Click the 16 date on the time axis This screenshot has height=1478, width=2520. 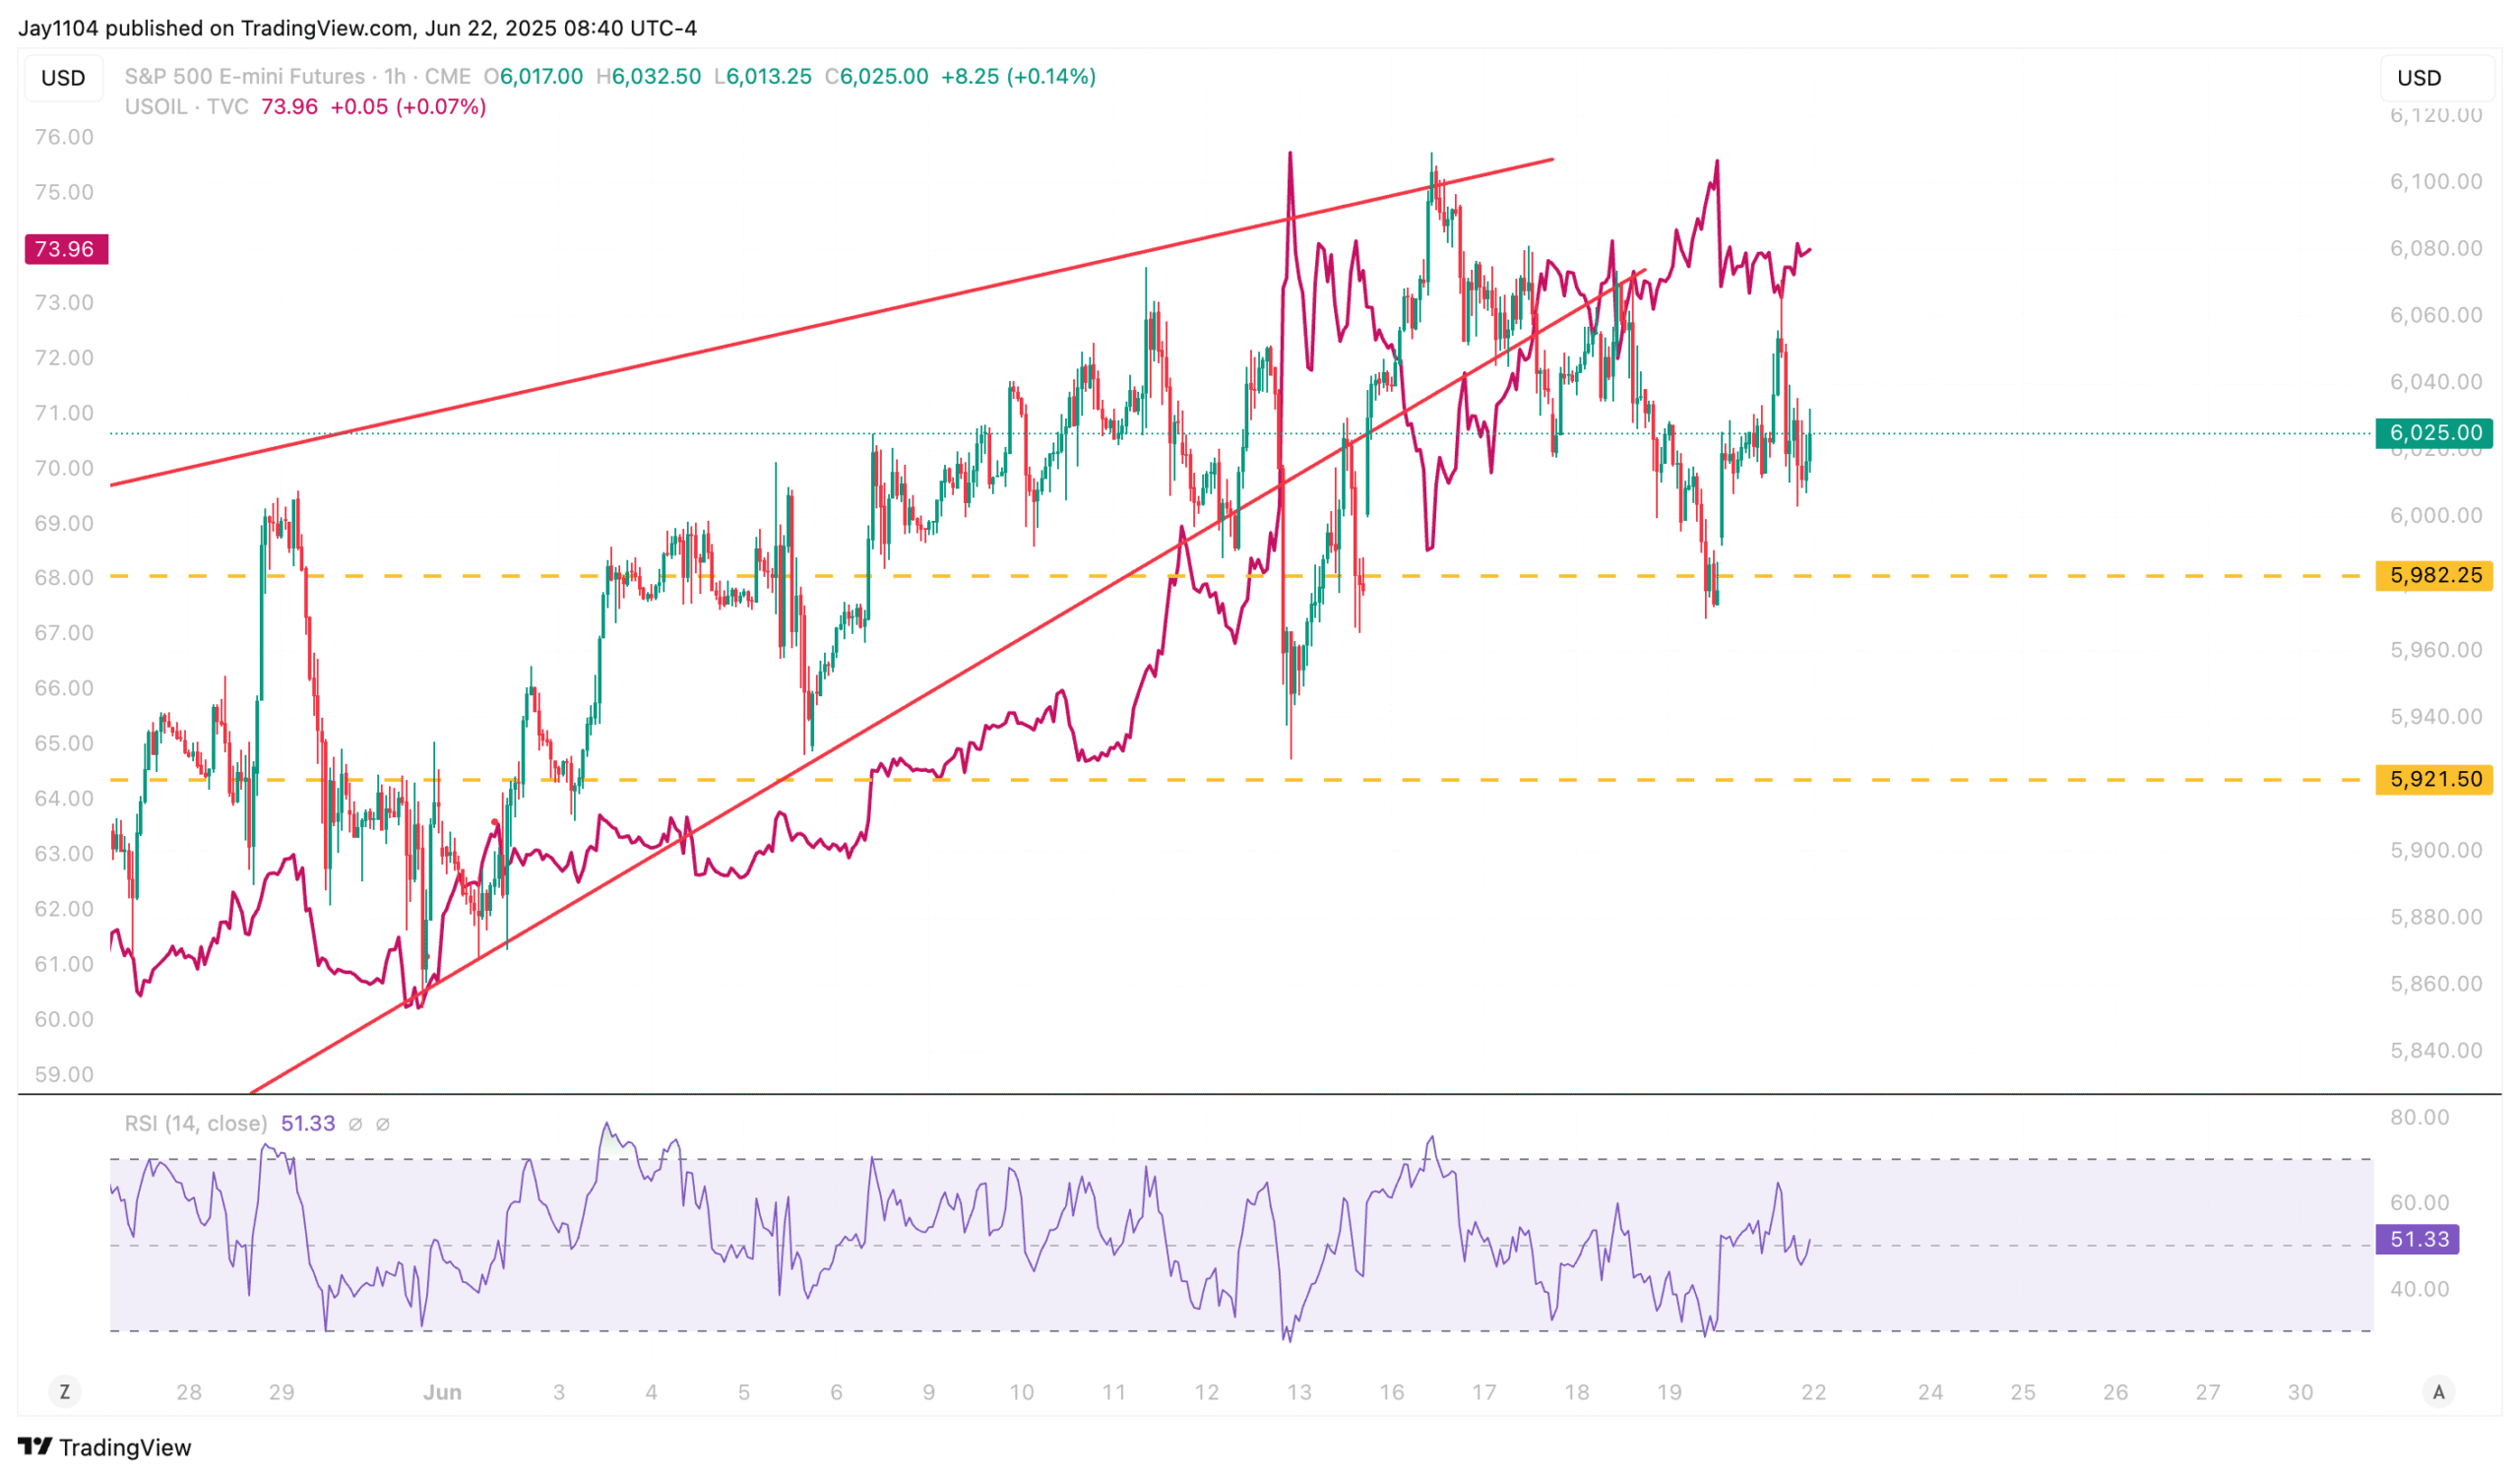(x=1391, y=1392)
